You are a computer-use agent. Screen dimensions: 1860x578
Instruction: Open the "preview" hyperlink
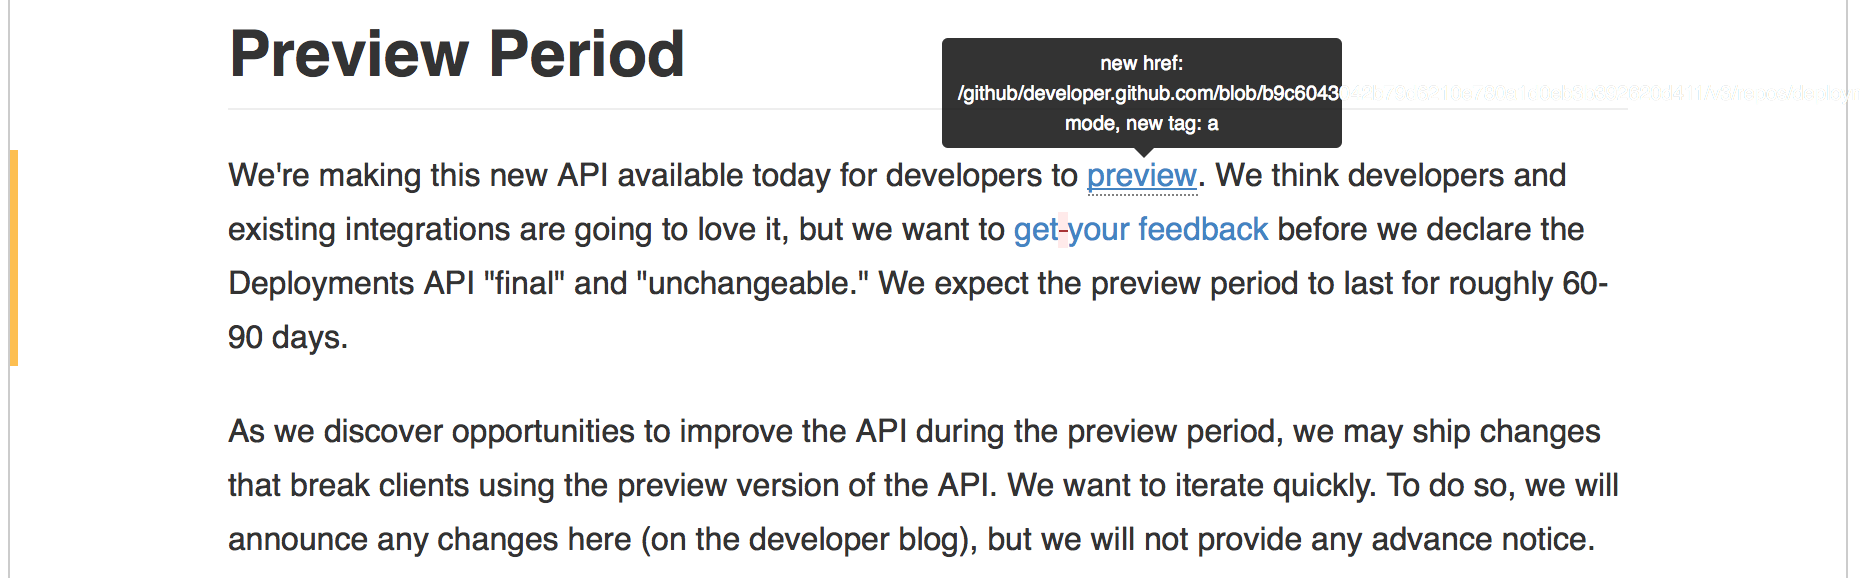coord(1141,176)
